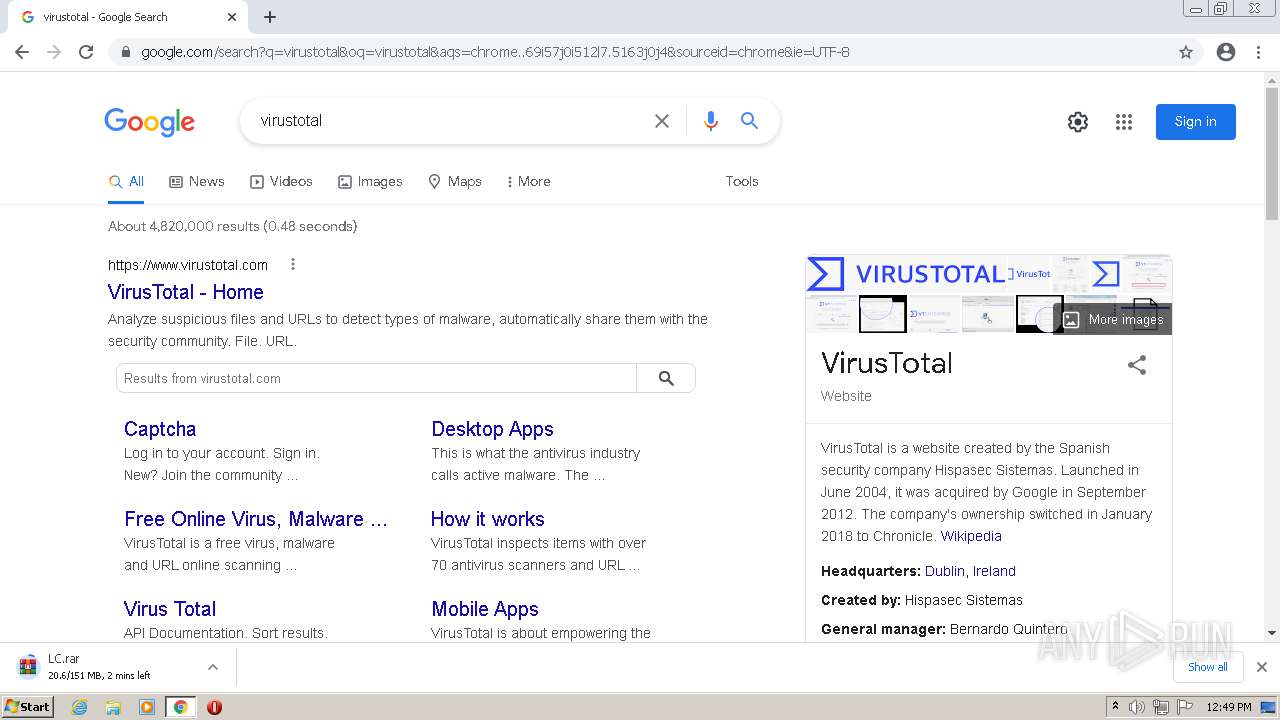1280x720 pixels.
Task: Expand the LC.rar download options arrow
Action: pyautogui.click(x=213, y=667)
